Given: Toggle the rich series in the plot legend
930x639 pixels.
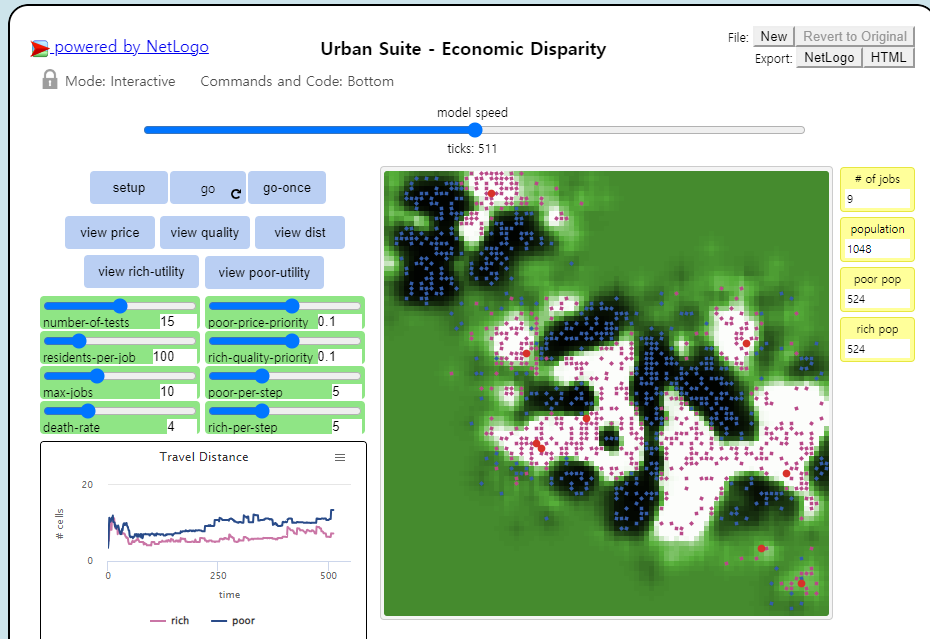Looking at the screenshot, I should 170,621.
